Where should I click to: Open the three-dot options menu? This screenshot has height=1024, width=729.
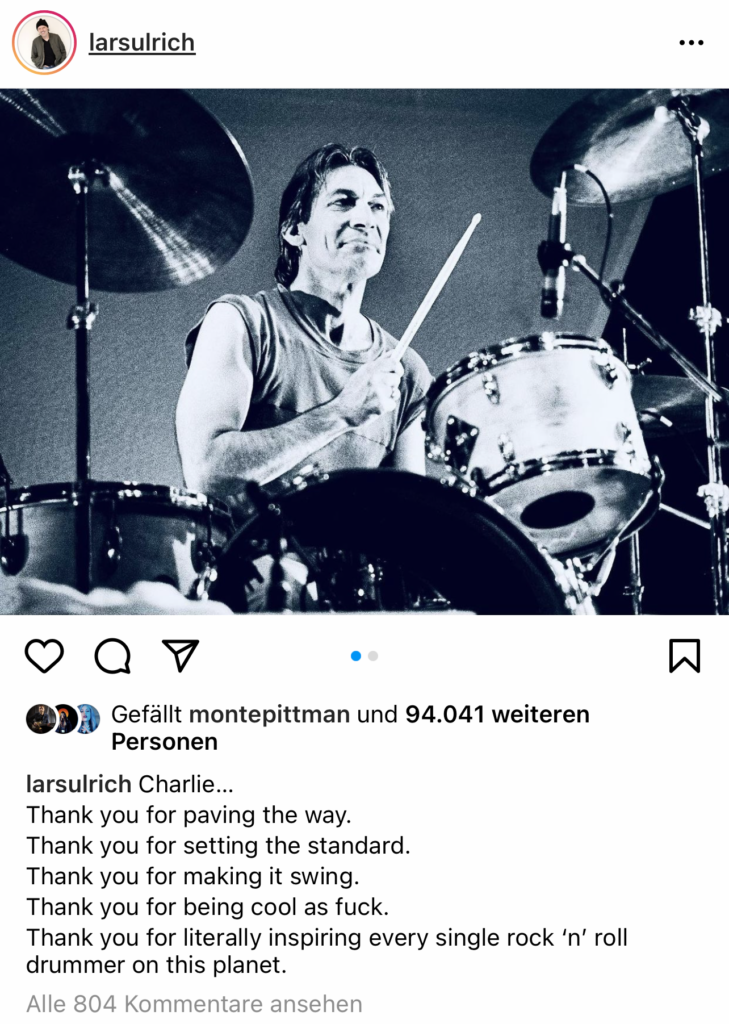(x=690, y=43)
